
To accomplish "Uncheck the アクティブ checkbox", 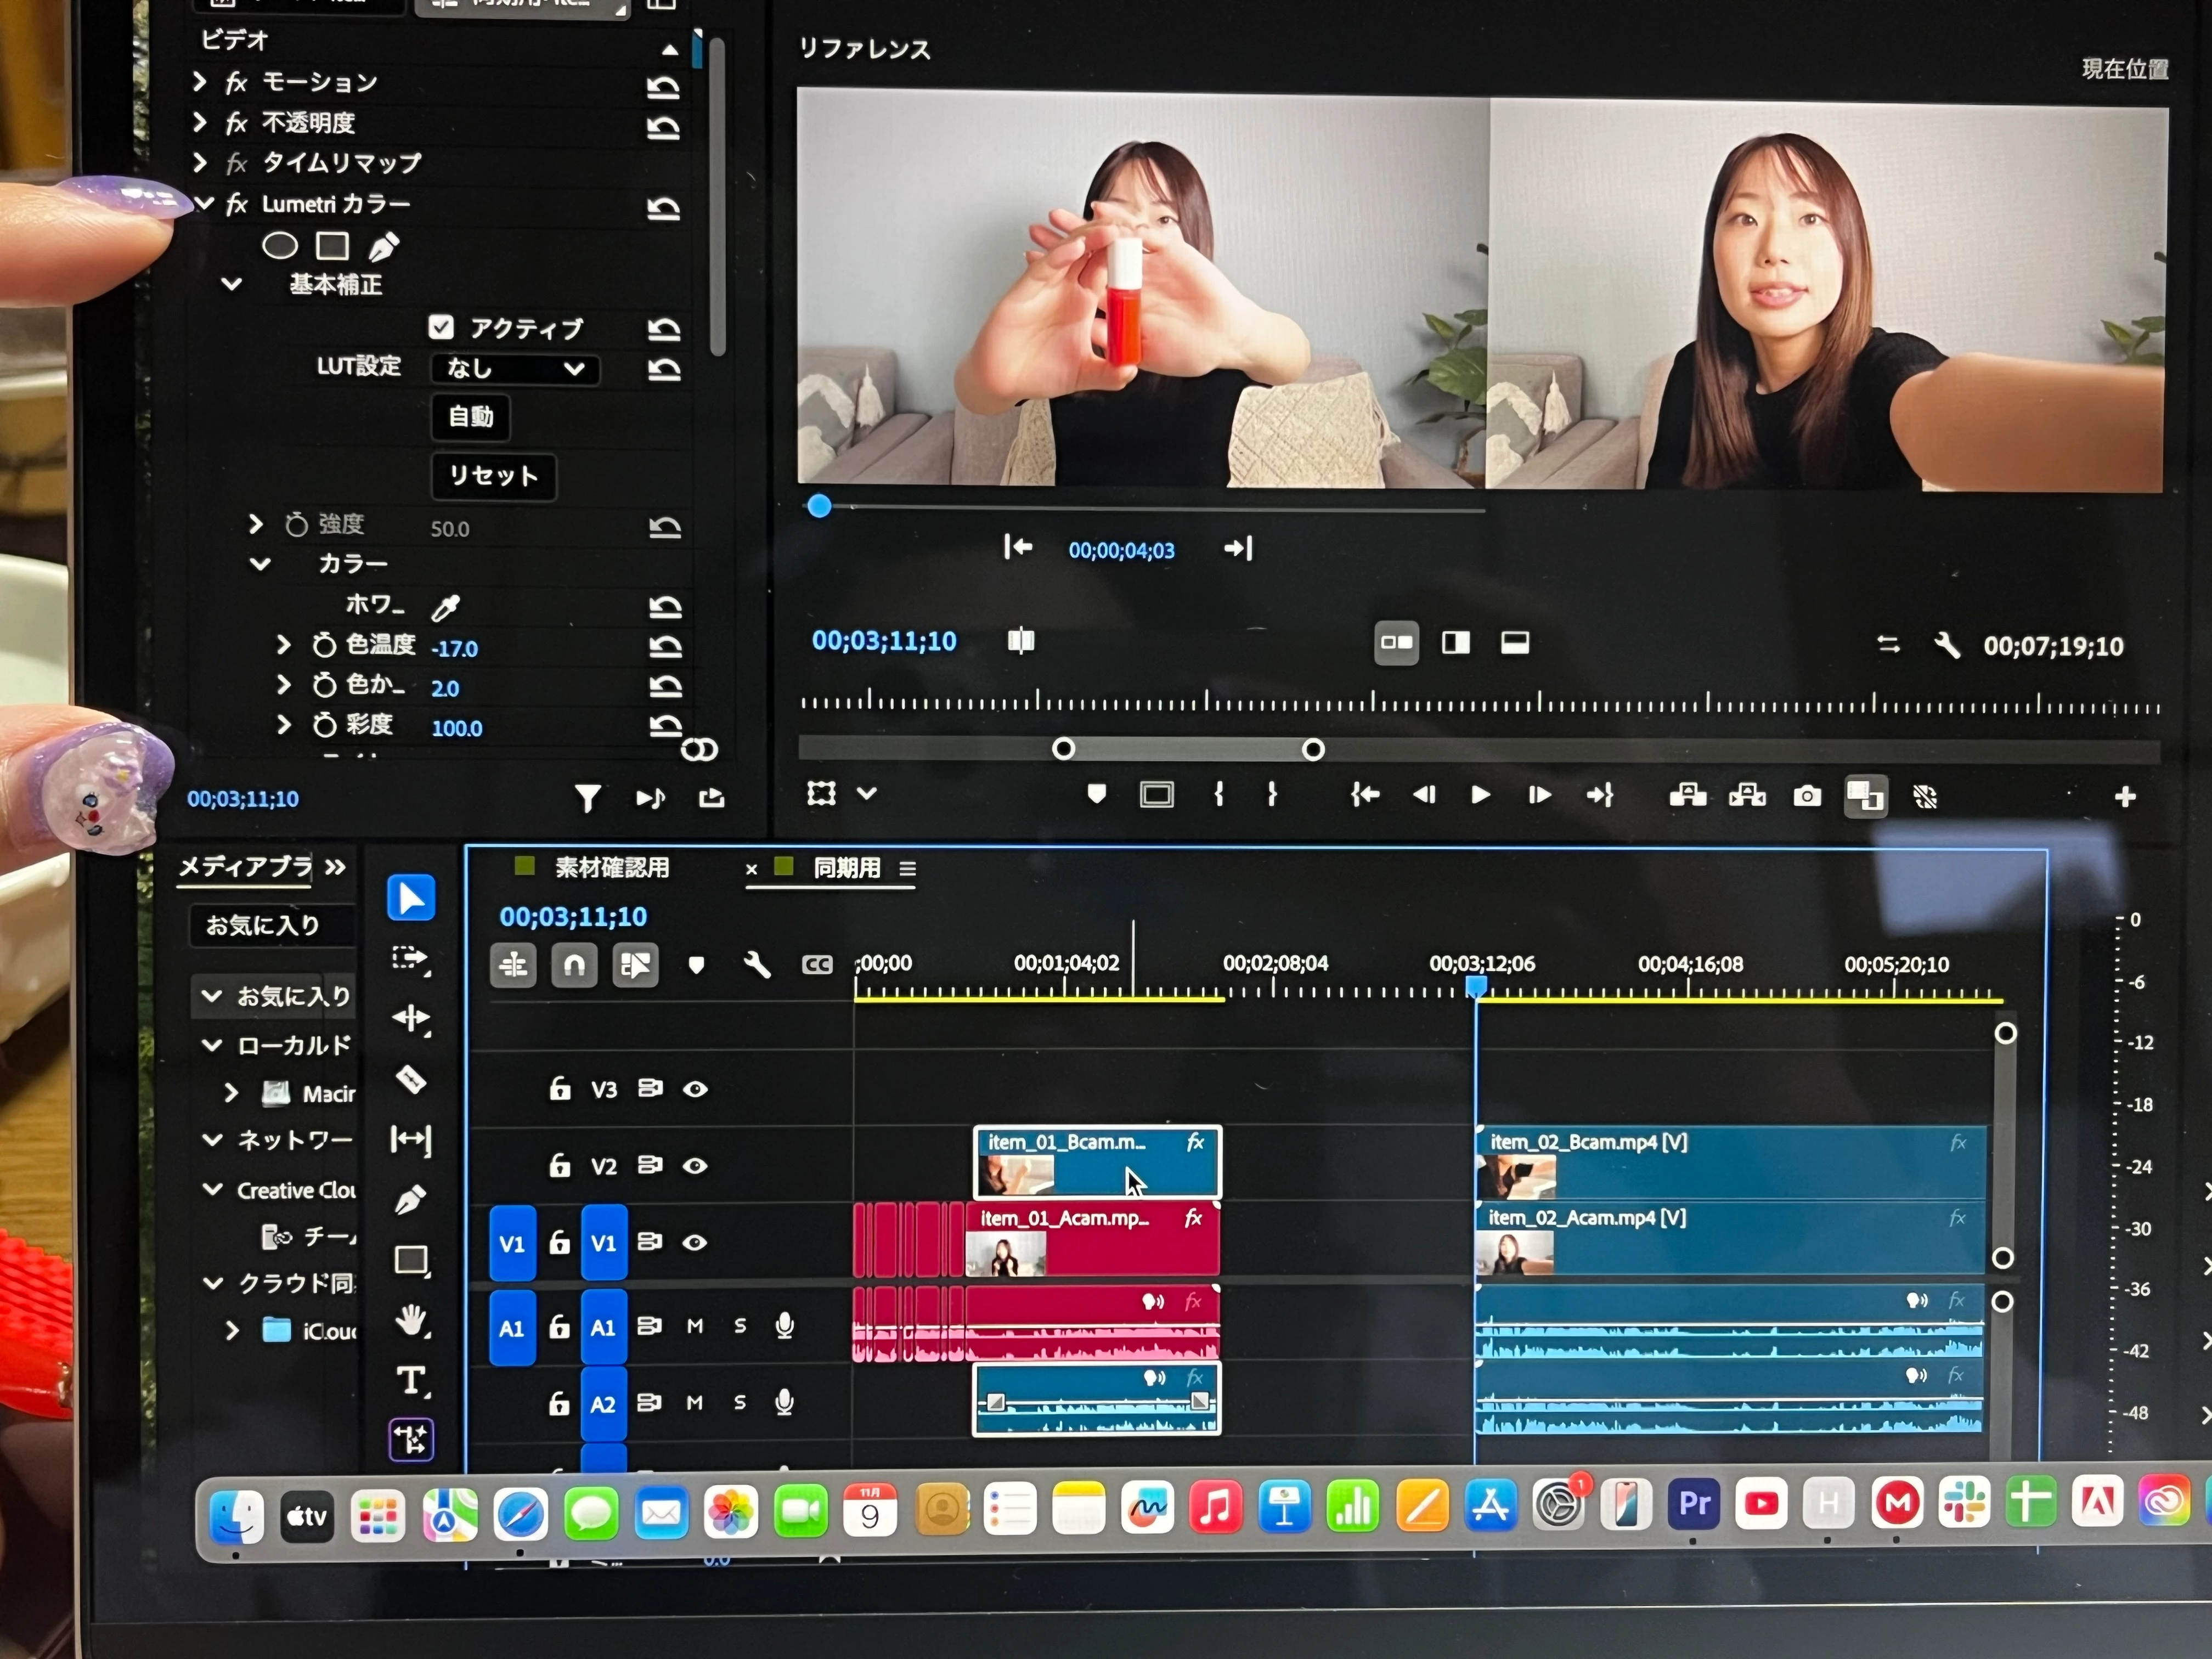I will click(x=441, y=327).
